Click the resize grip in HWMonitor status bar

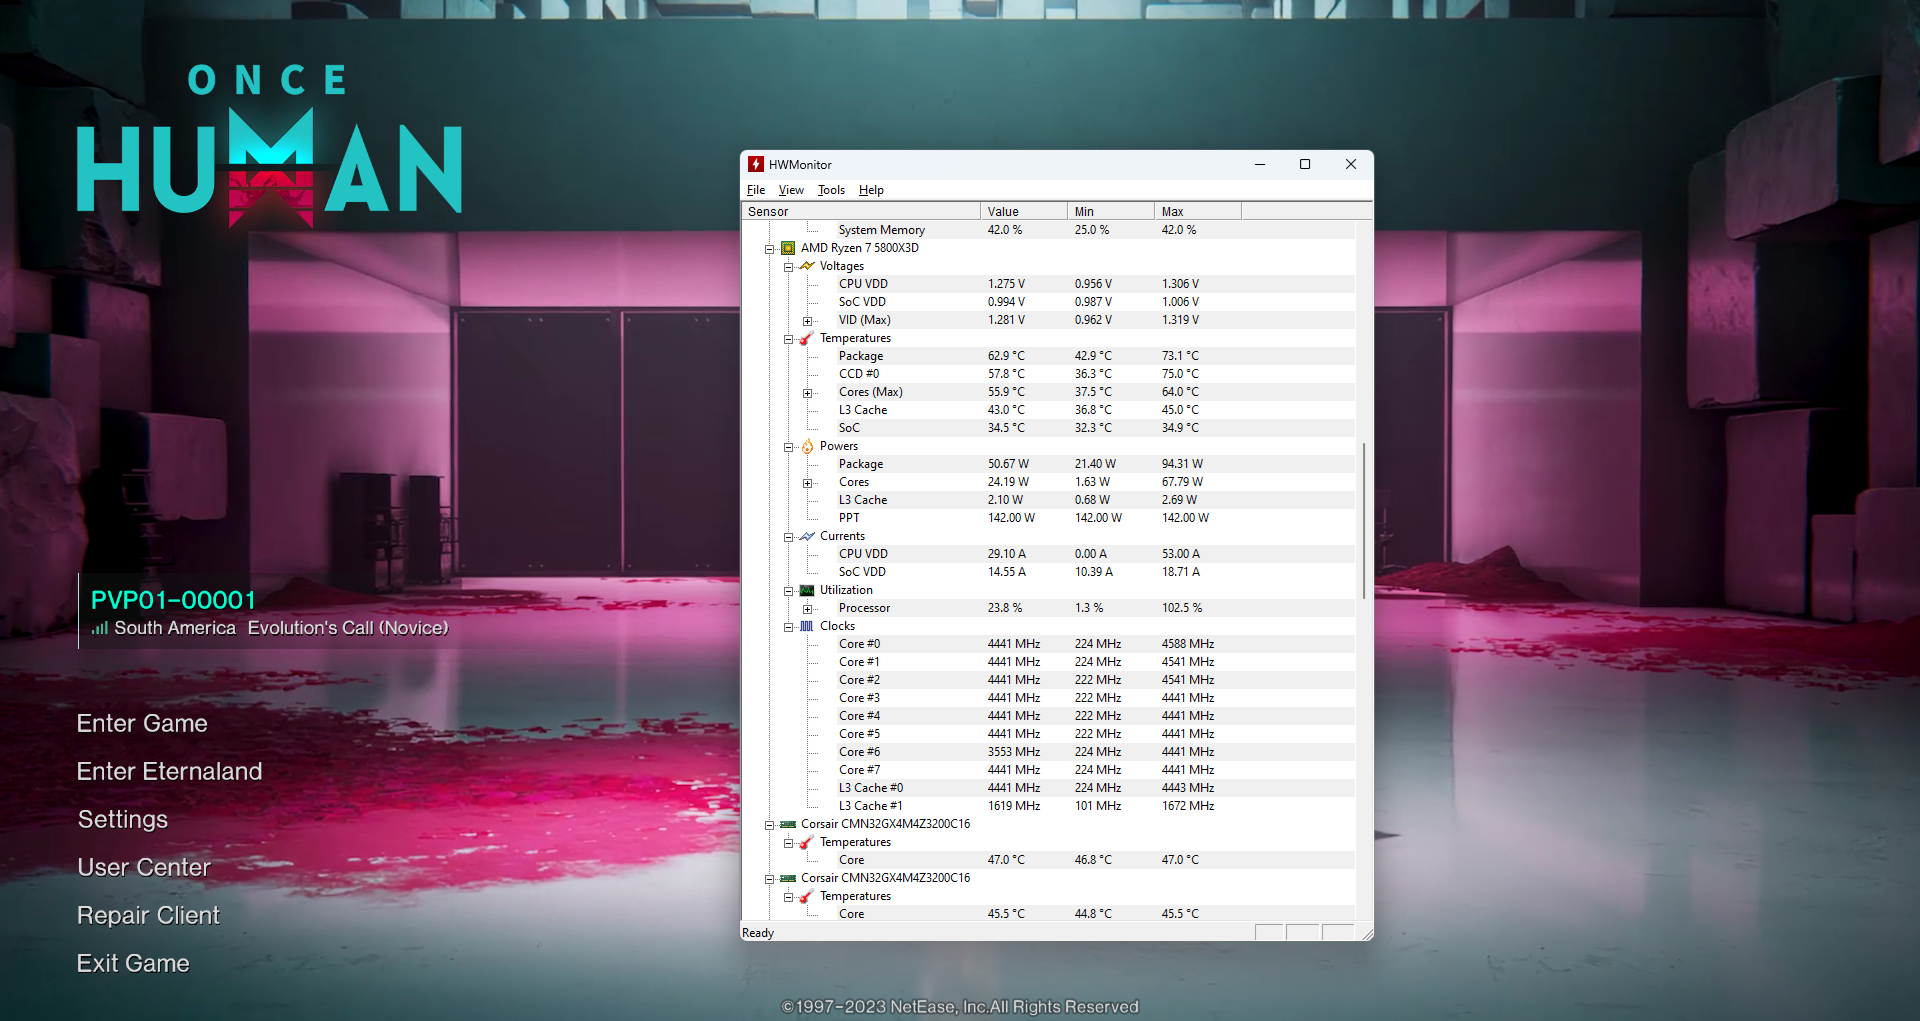[x=1366, y=933]
